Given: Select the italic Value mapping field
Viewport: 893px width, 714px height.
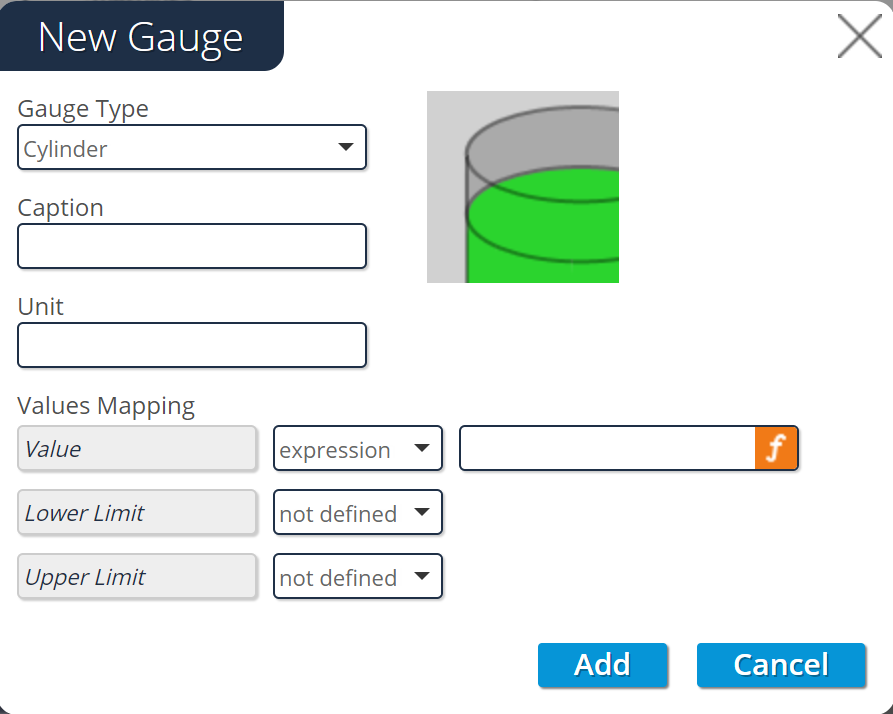Looking at the screenshot, I should (x=137, y=449).
